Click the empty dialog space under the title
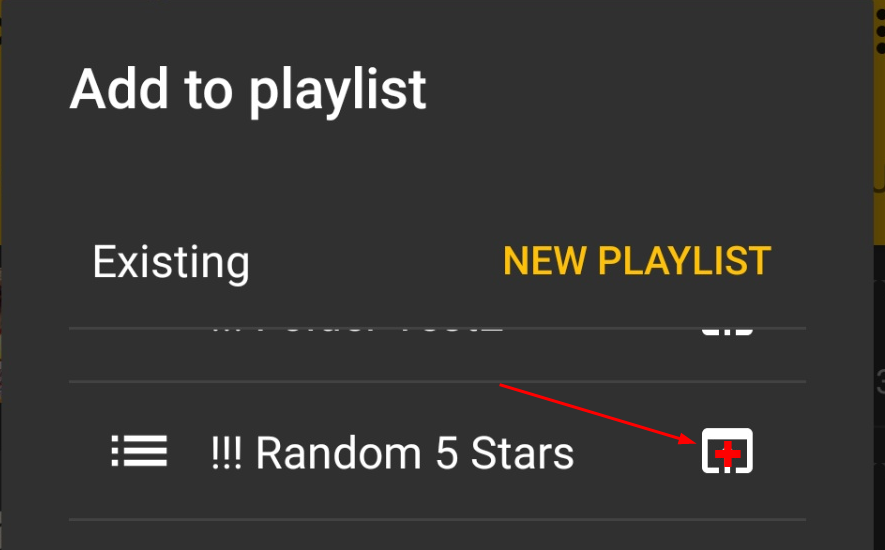This screenshot has height=550, width=885. (x=437, y=175)
